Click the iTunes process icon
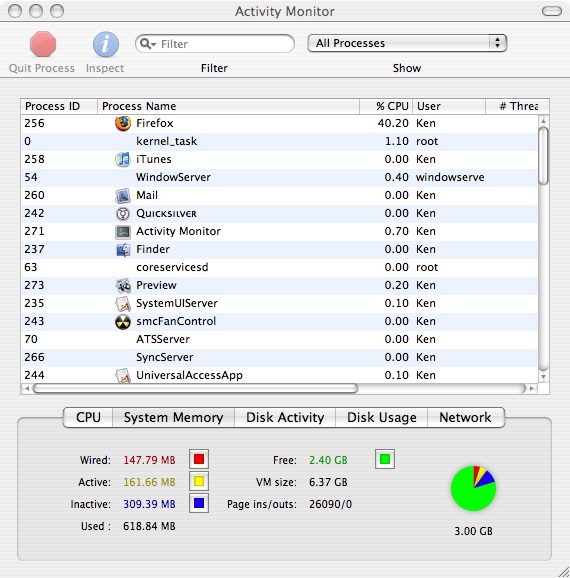Screen dimensions: 570x578 (123, 159)
